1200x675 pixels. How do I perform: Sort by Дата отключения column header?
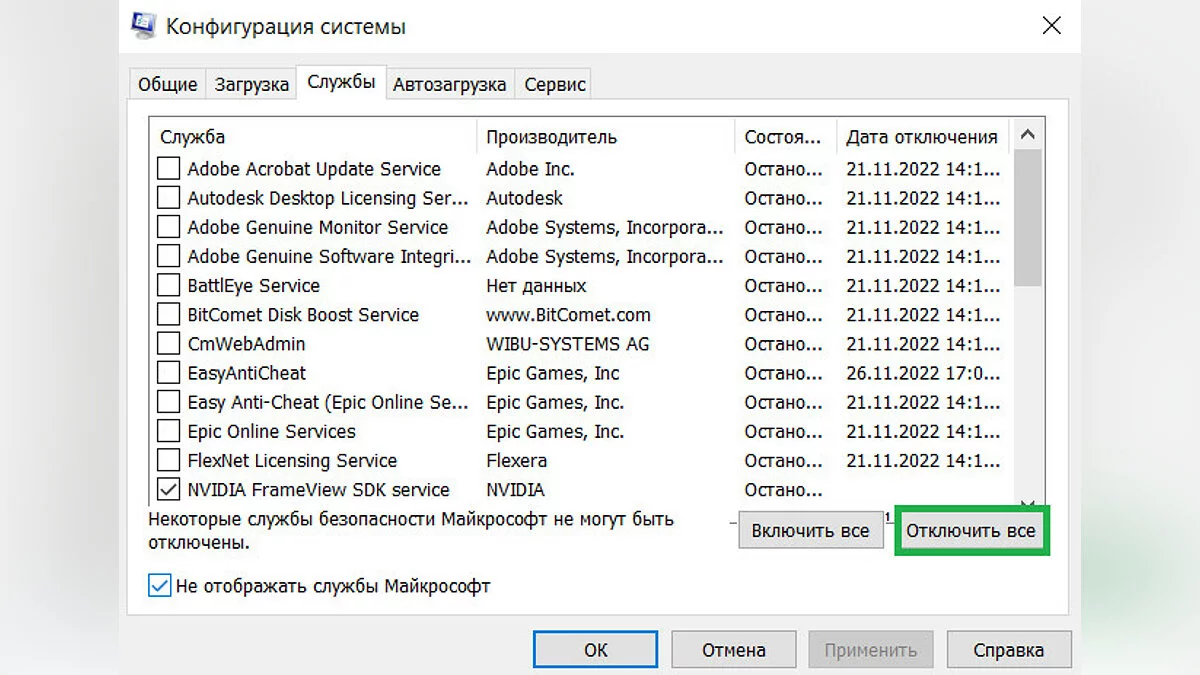(x=921, y=137)
